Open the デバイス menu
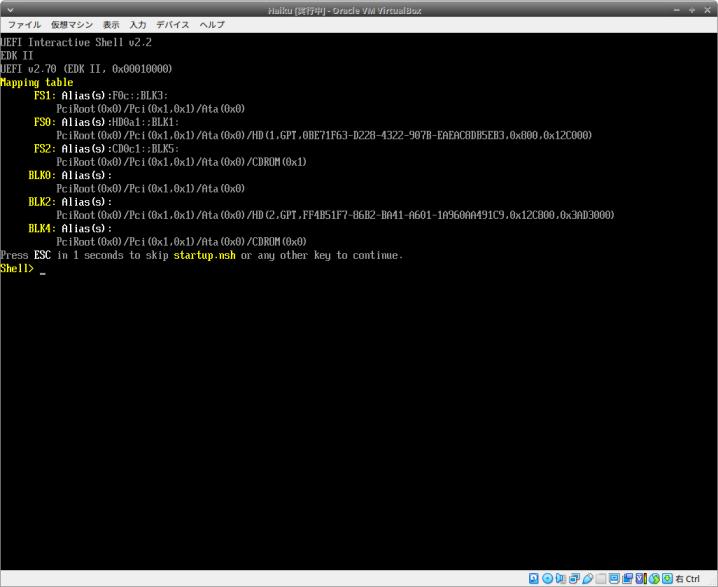 click(173, 25)
